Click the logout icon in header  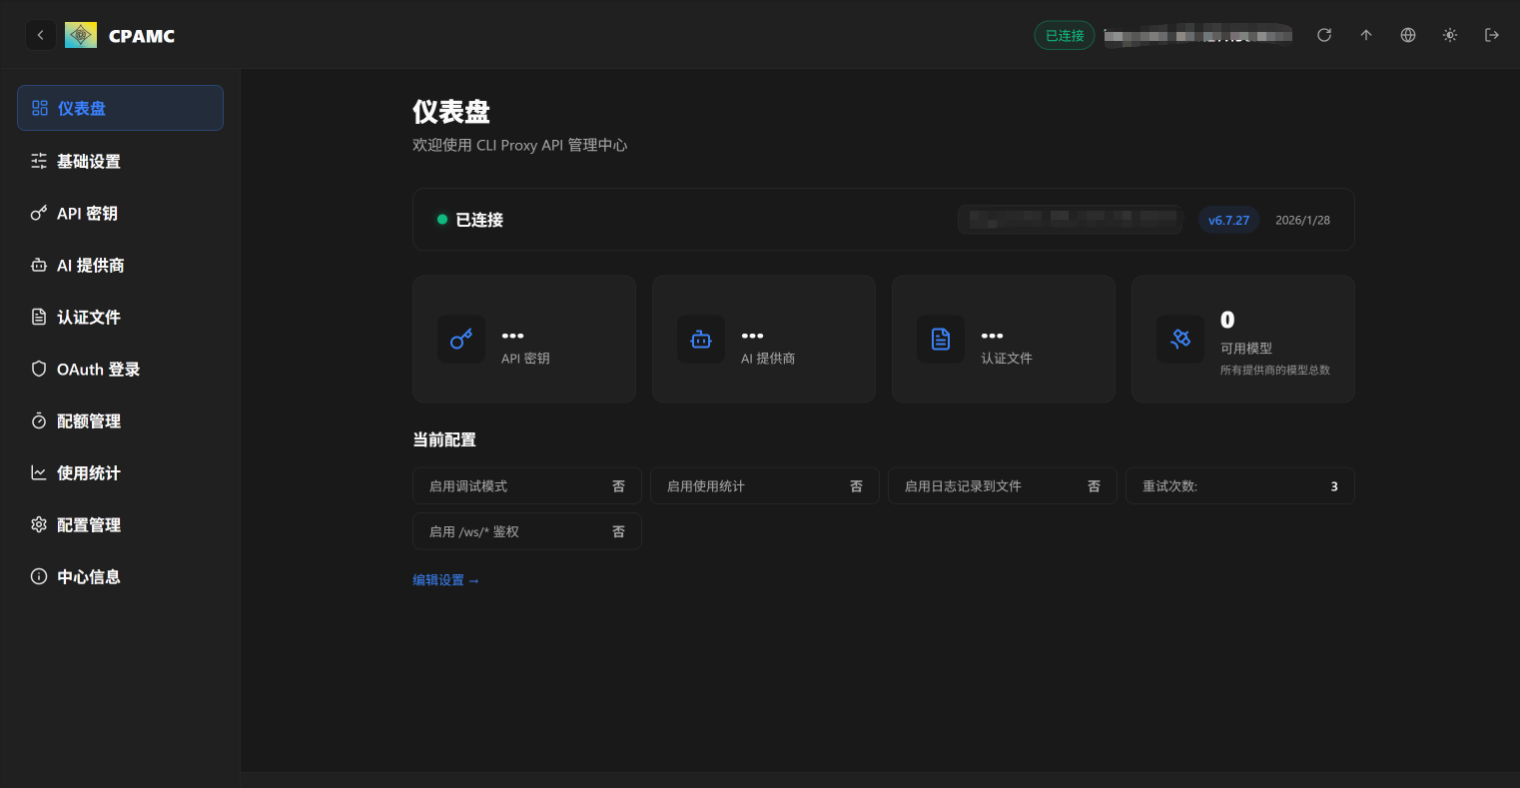pyautogui.click(x=1492, y=35)
